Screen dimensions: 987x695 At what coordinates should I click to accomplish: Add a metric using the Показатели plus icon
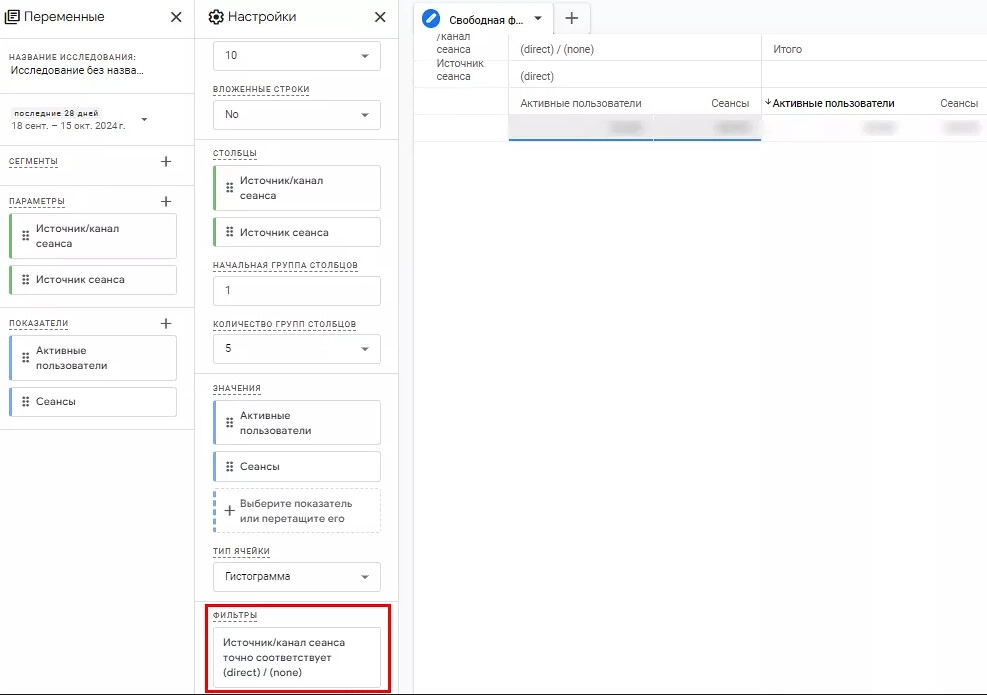pos(166,322)
